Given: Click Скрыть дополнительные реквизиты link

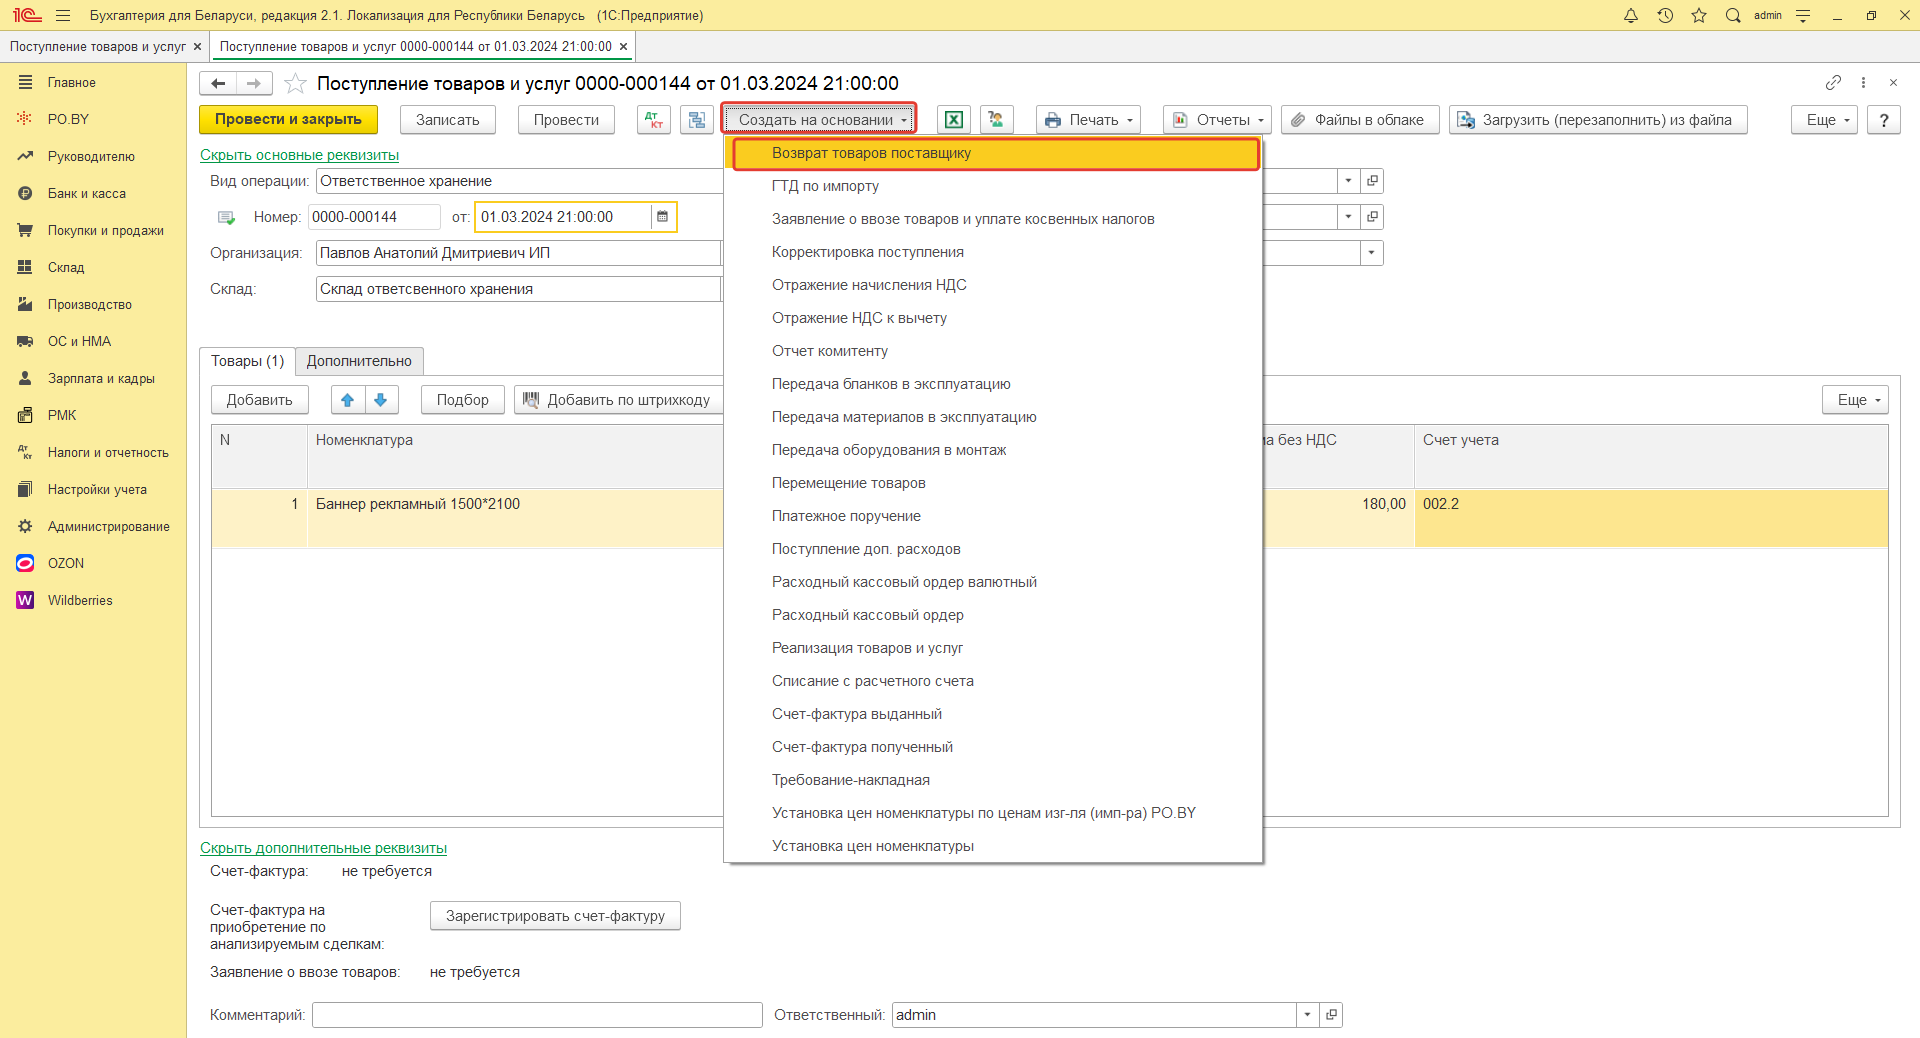Looking at the screenshot, I should (x=323, y=848).
